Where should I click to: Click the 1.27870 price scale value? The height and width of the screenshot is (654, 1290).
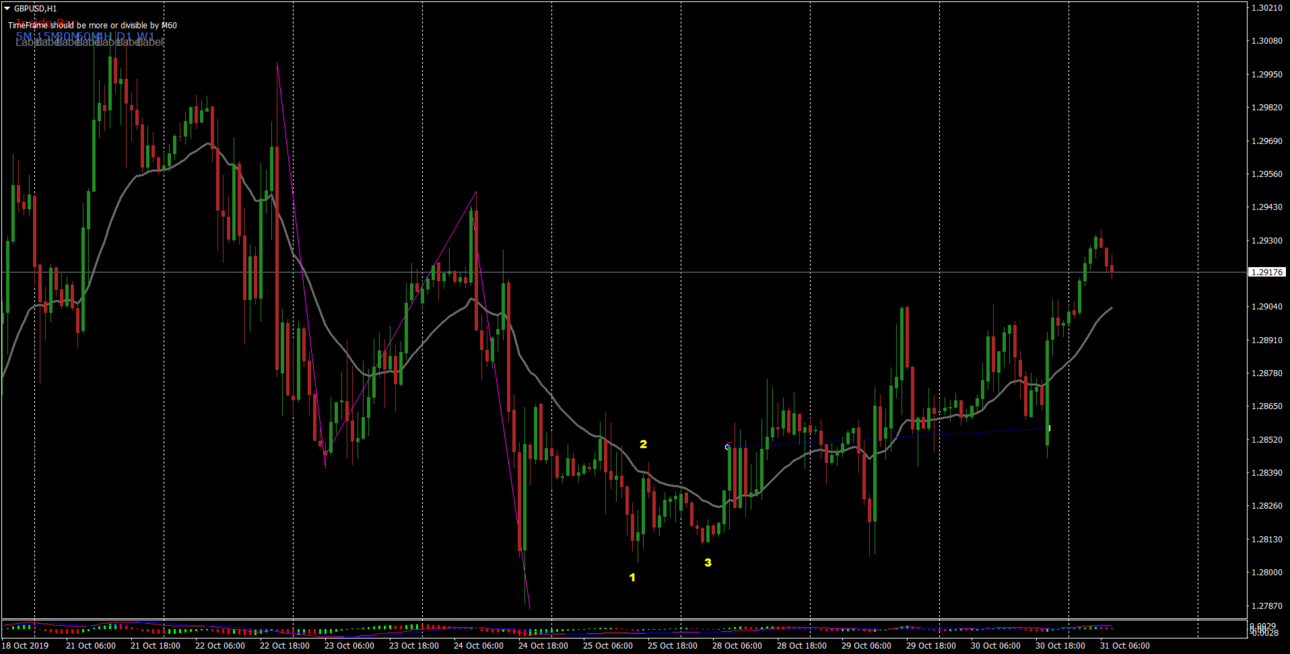1267,605
